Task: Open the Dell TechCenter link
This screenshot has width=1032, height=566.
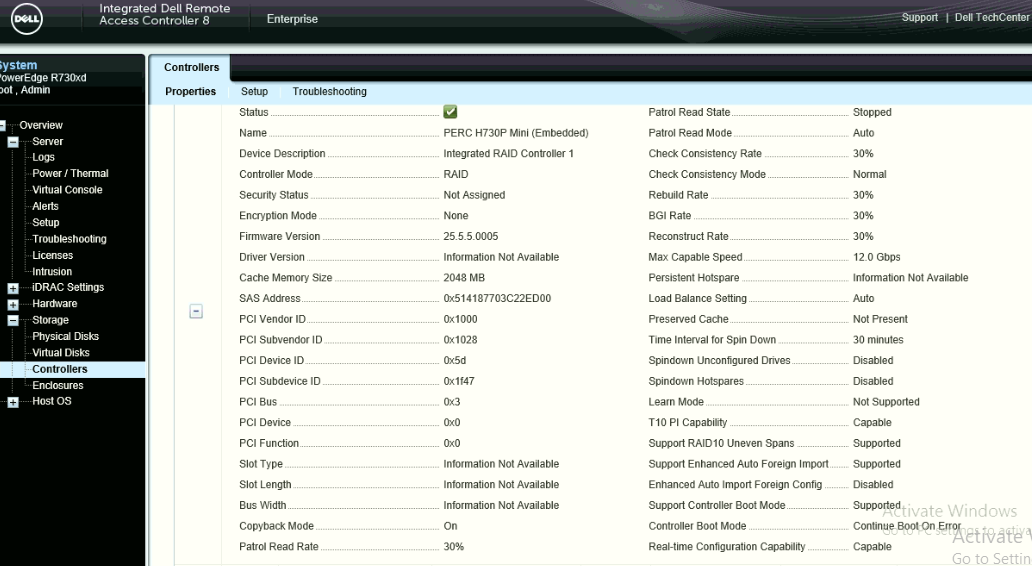Action: (992, 17)
